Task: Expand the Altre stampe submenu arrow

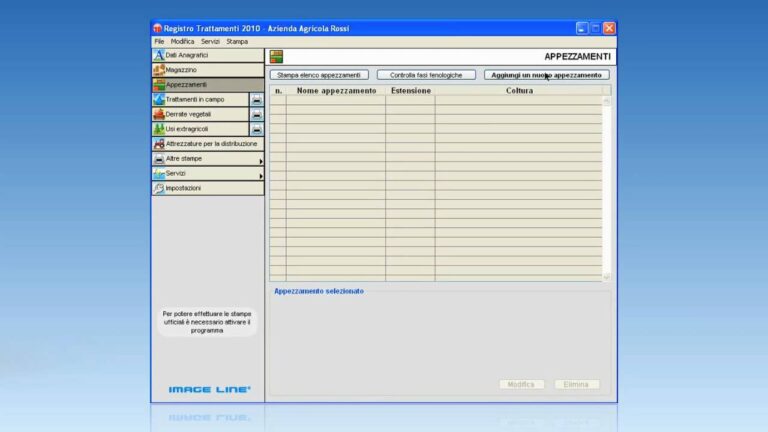Action: coord(261,161)
